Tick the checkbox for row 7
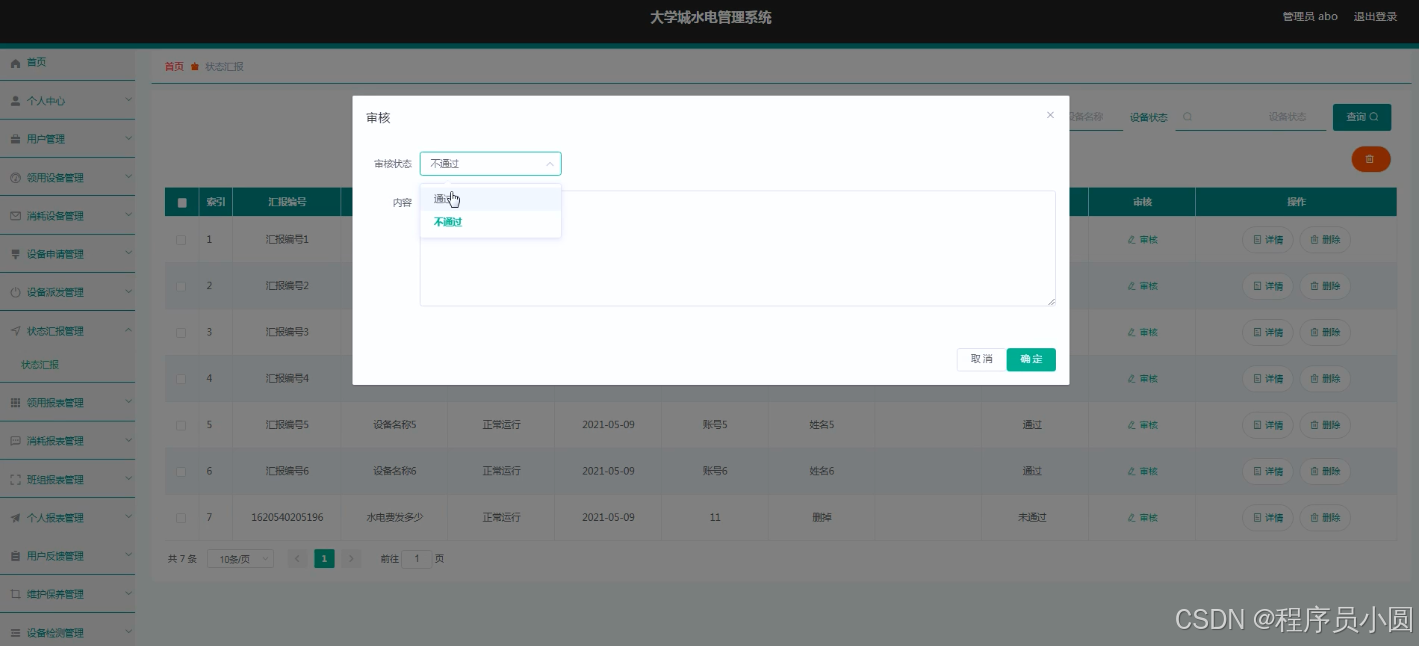Image resolution: width=1419 pixels, height=646 pixels. click(x=181, y=518)
